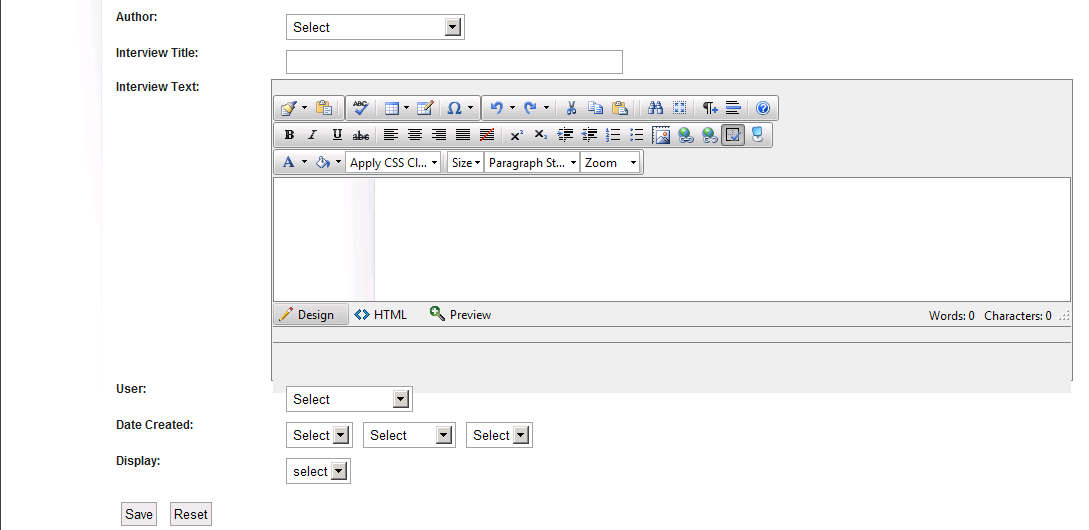Insert a horizontal rule

pyautogui.click(x=733, y=108)
